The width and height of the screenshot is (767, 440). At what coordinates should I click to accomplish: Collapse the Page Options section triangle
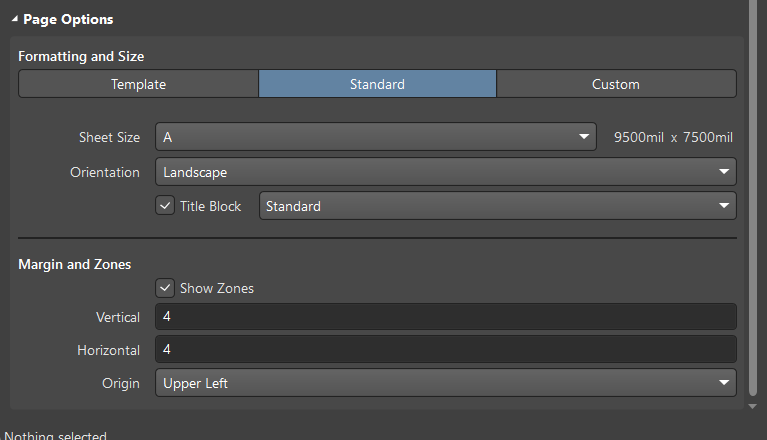point(15,19)
